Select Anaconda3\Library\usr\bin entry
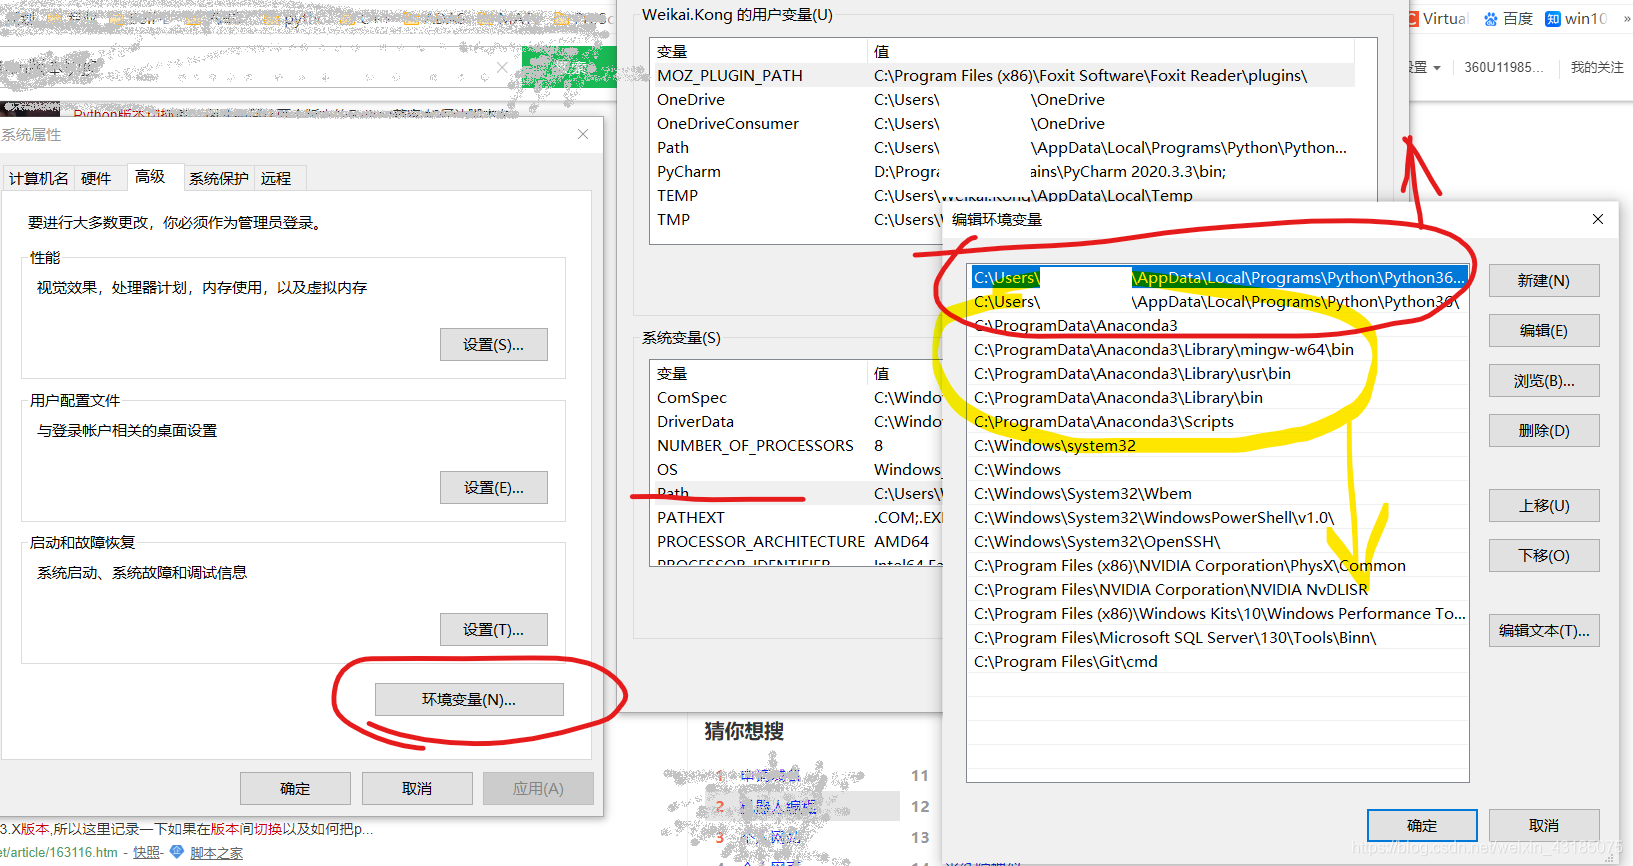This screenshot has width=1633, height=866. [1218, 374]
